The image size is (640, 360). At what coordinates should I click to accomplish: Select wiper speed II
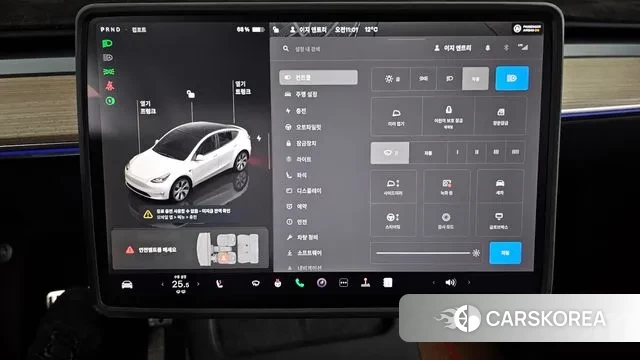pyautogui.click(x=476, y=152)
